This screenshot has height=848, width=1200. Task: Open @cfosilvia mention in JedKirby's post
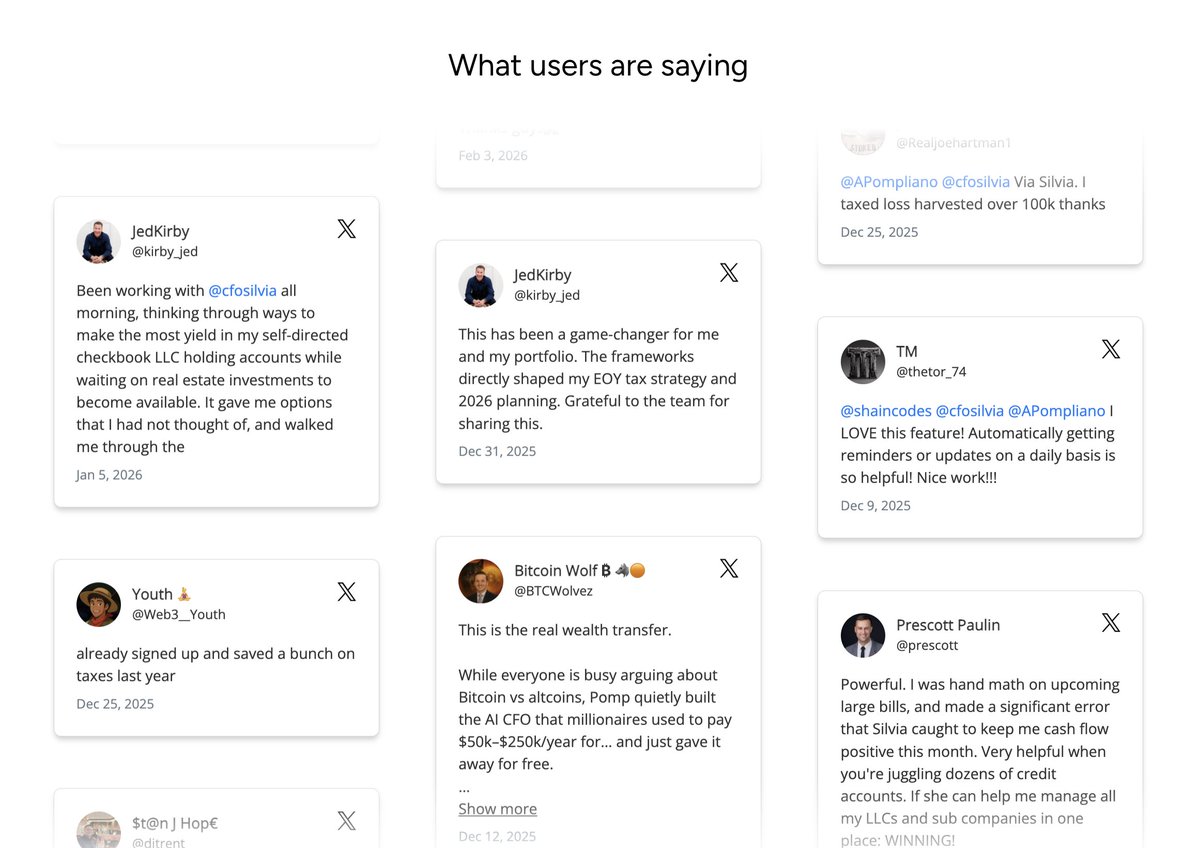(x=242, y=291)
